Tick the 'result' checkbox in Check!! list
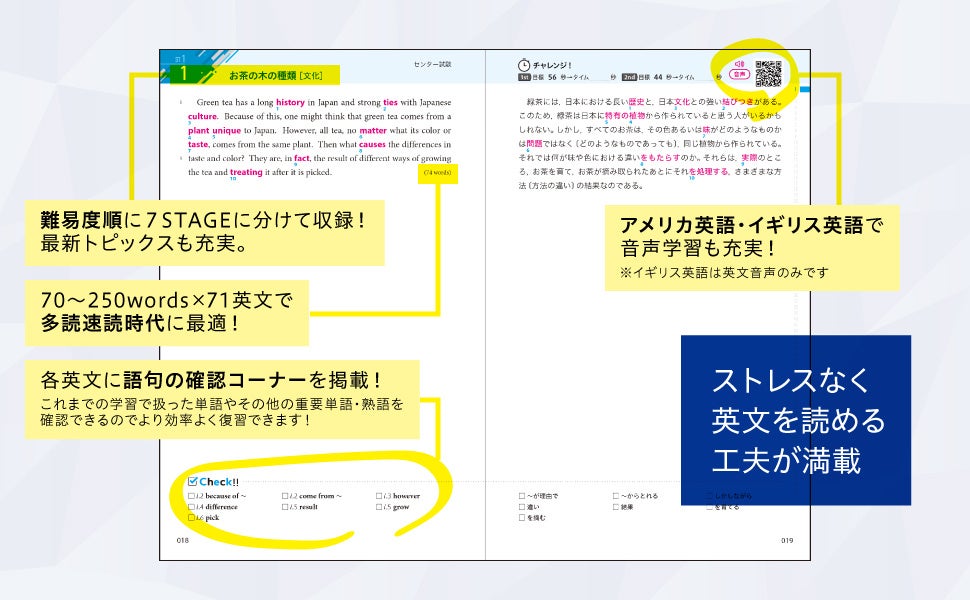 coord(285,507)
